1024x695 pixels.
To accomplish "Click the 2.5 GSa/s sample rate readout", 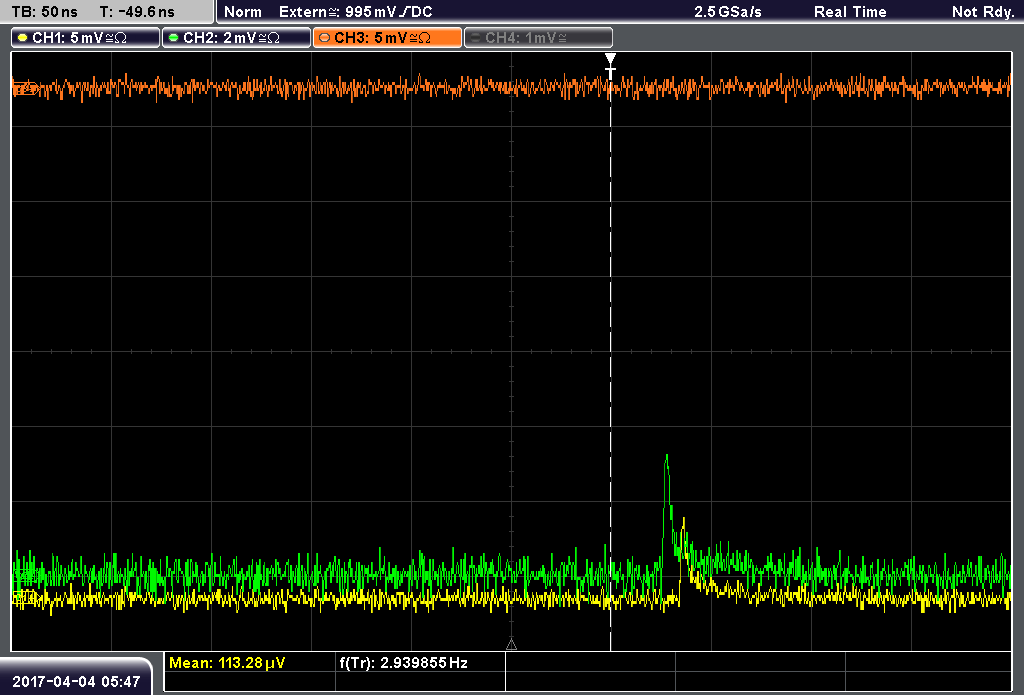I will (728, 12).
